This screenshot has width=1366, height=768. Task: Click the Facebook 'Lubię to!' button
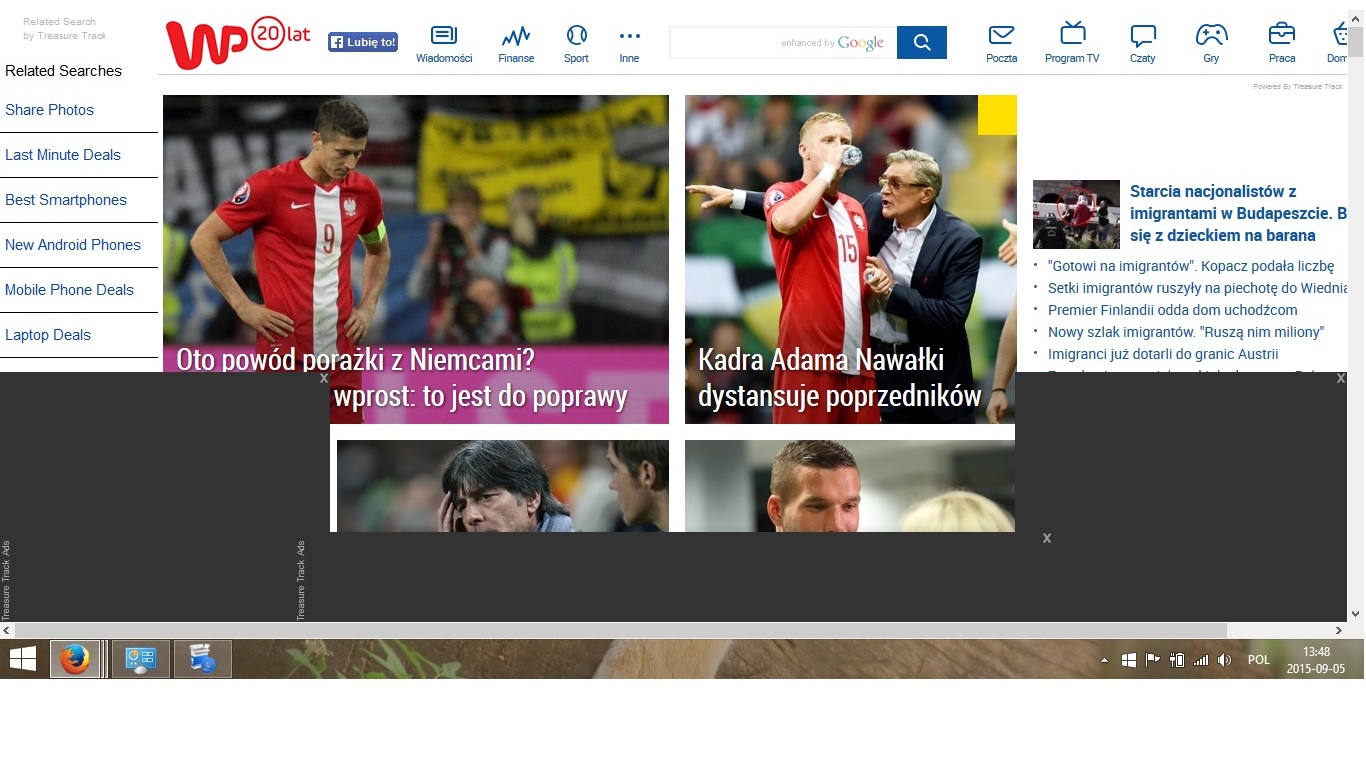click(x=363, y=42)
